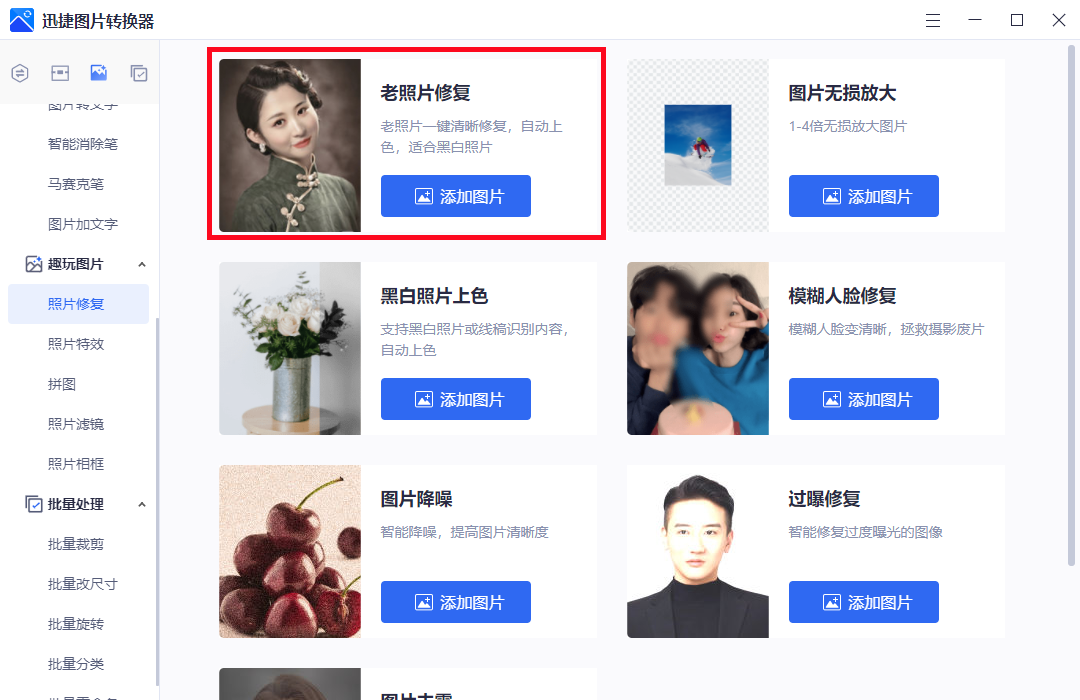Screen dimensions: 1080x700
Task: Select the highlighted picture editing icon in sidebar toolbar
Action: click(98, 72)
